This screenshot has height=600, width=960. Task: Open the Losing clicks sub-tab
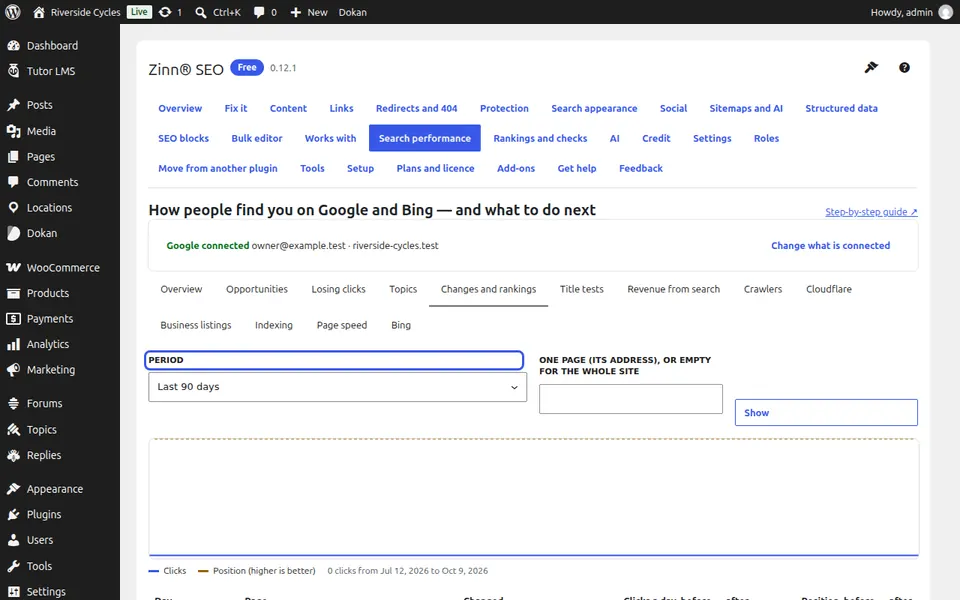339,289
